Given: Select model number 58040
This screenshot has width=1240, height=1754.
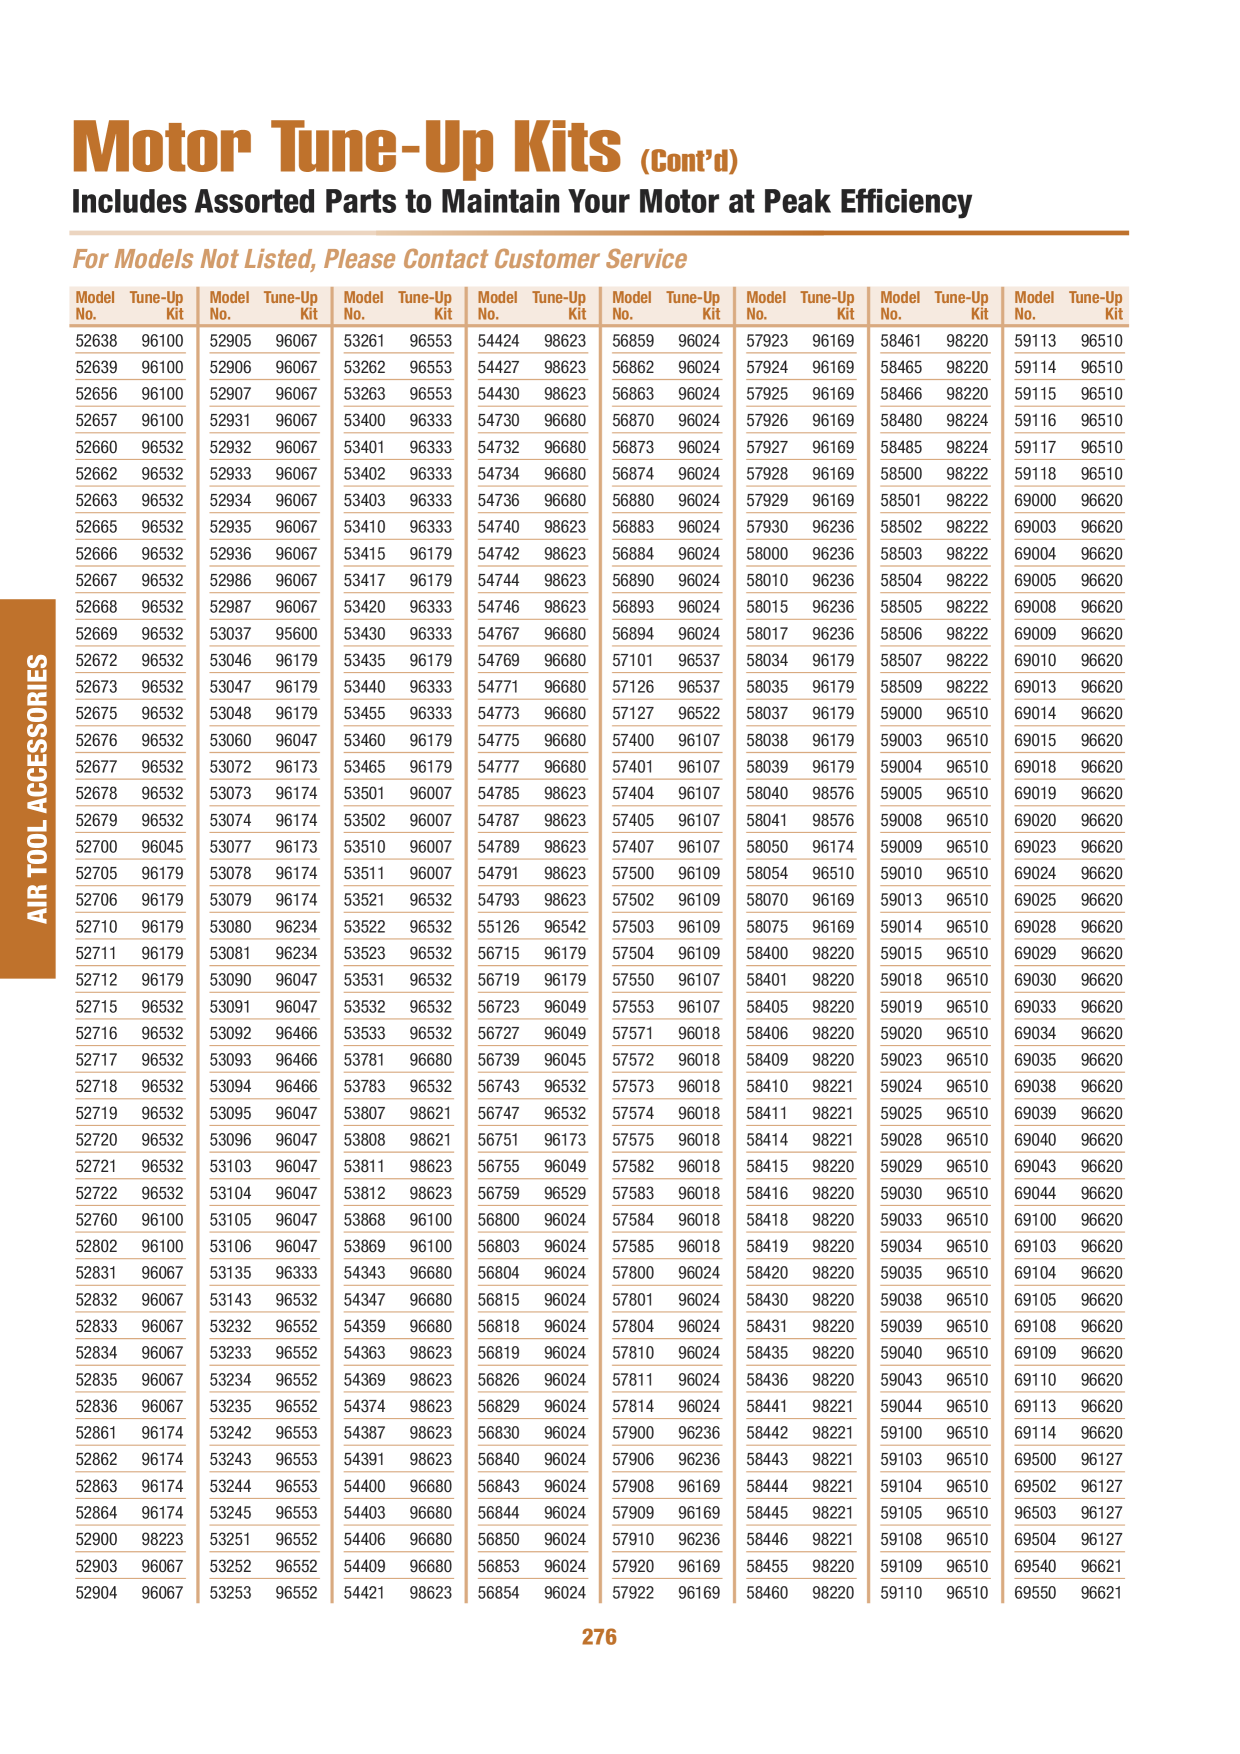Looking at the screenshot, I should (767, 794).
